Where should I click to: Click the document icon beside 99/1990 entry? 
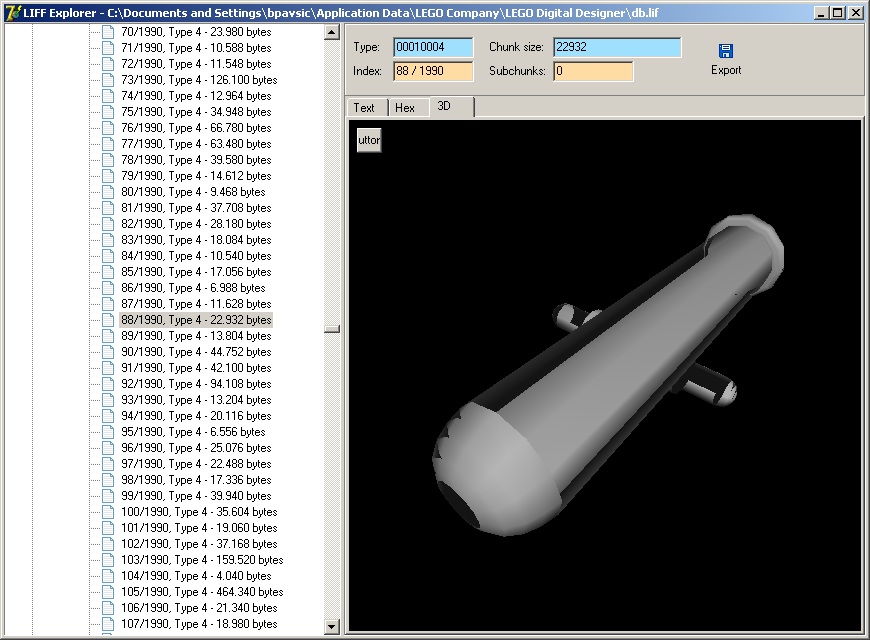pyautogui.click(x=109, y=496)
